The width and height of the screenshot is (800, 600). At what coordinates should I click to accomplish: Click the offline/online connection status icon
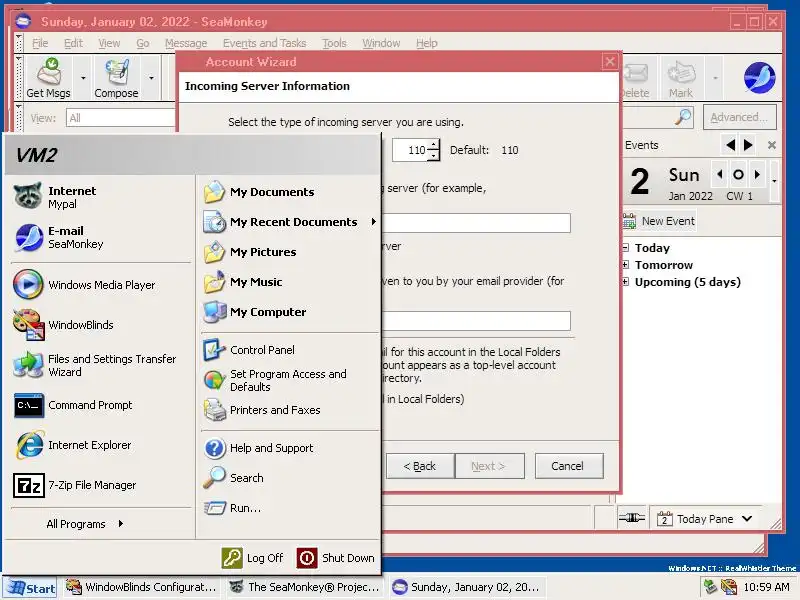632,518
